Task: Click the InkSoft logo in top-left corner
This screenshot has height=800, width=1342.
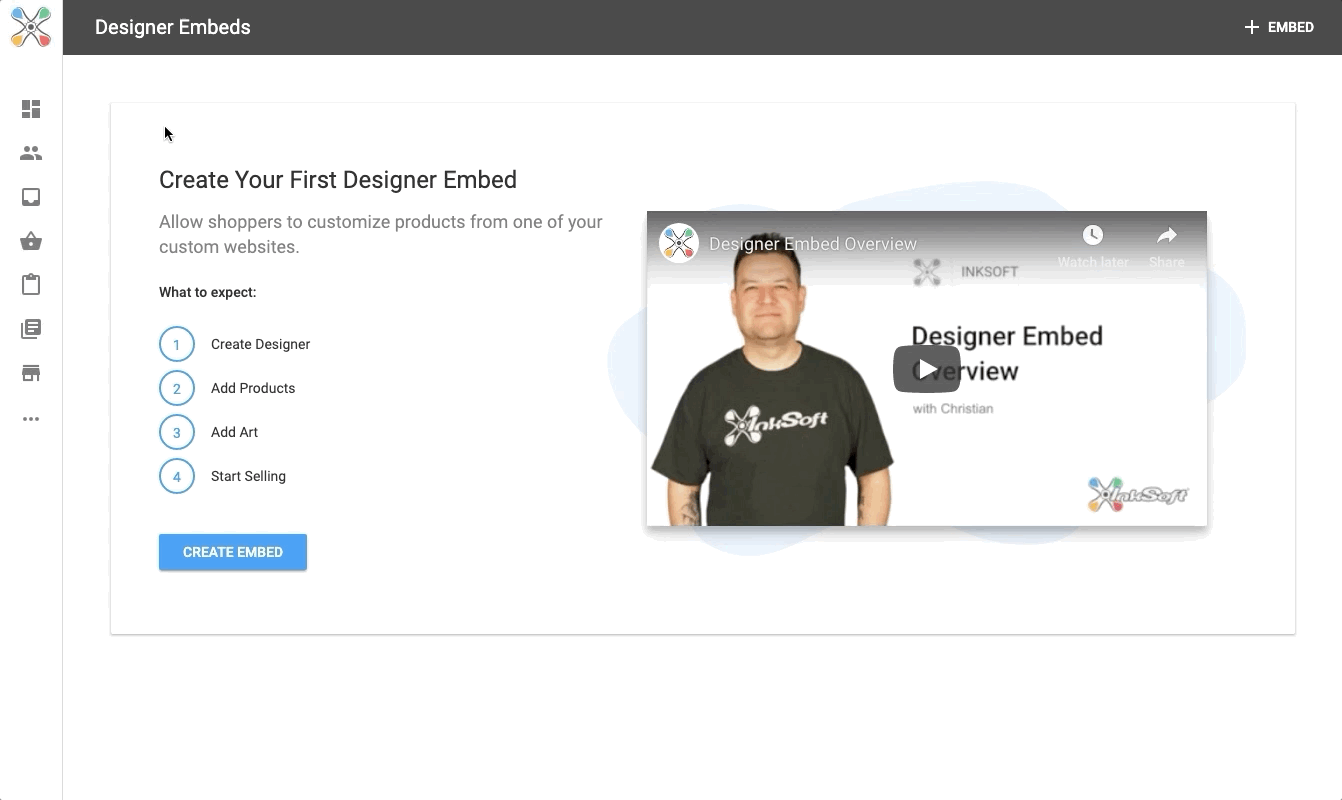Action: (x=31, y=27)
